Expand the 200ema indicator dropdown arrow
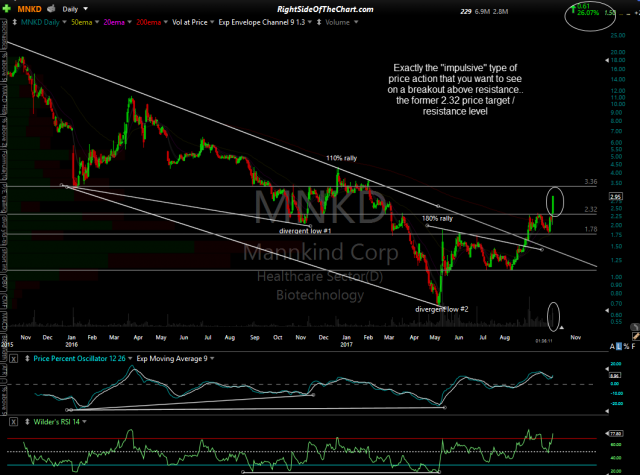The height and width of the screenshot is (475, 640). pyautogui.click(x=165, y=22)
